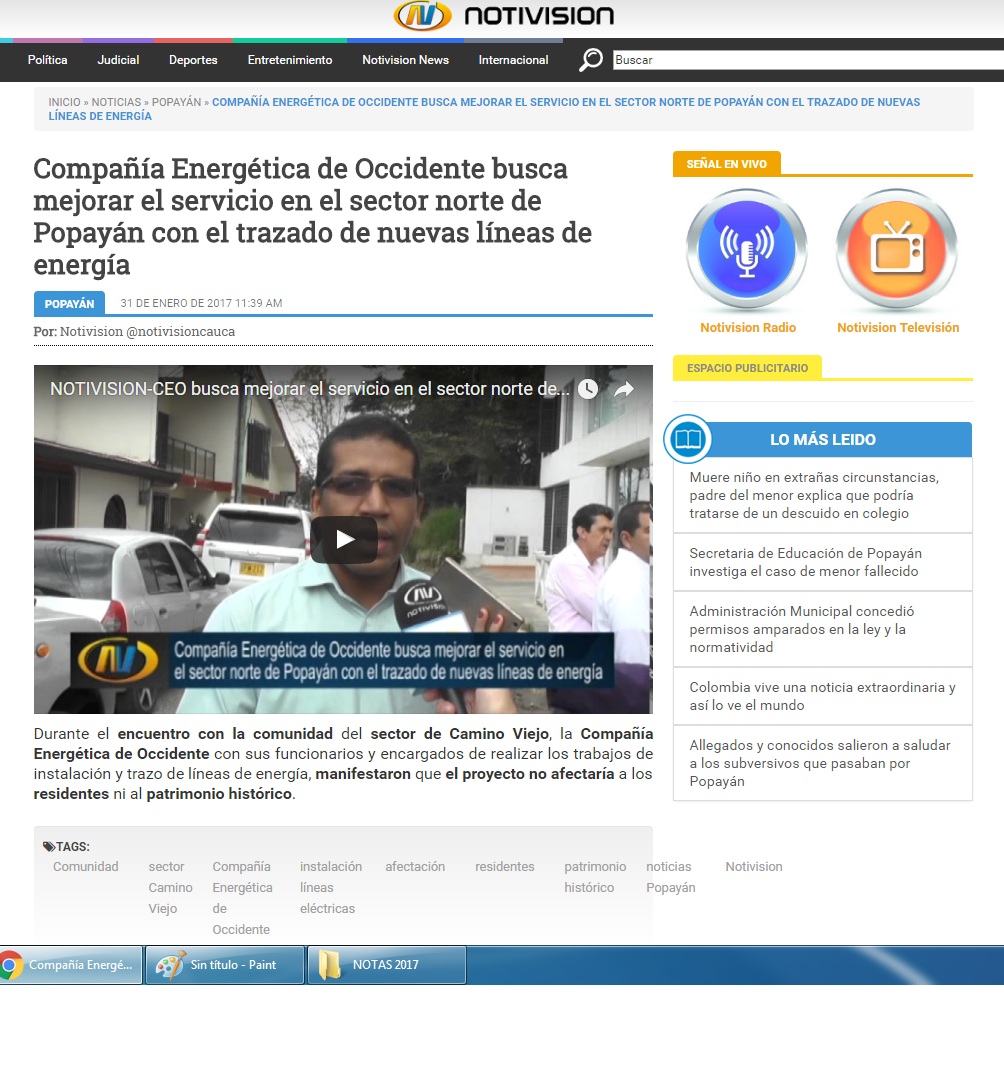This screenshot has width=1004, height=1080.
Task: Open the Deportes menu
Action: pos(194,60)
